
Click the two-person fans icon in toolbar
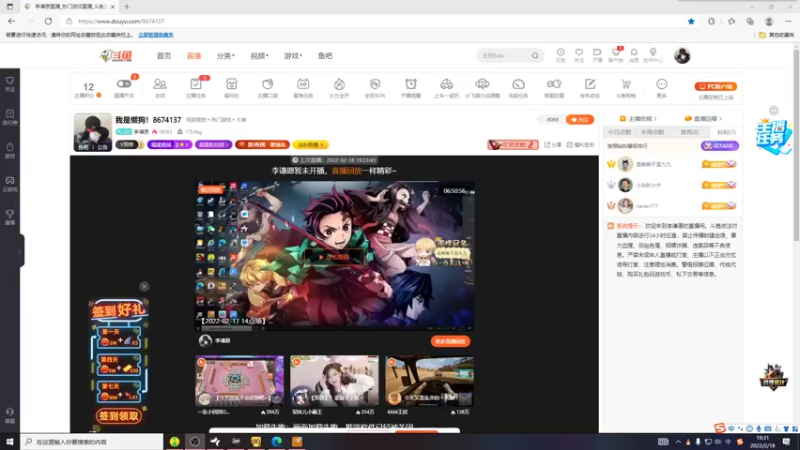coord(160,84)
